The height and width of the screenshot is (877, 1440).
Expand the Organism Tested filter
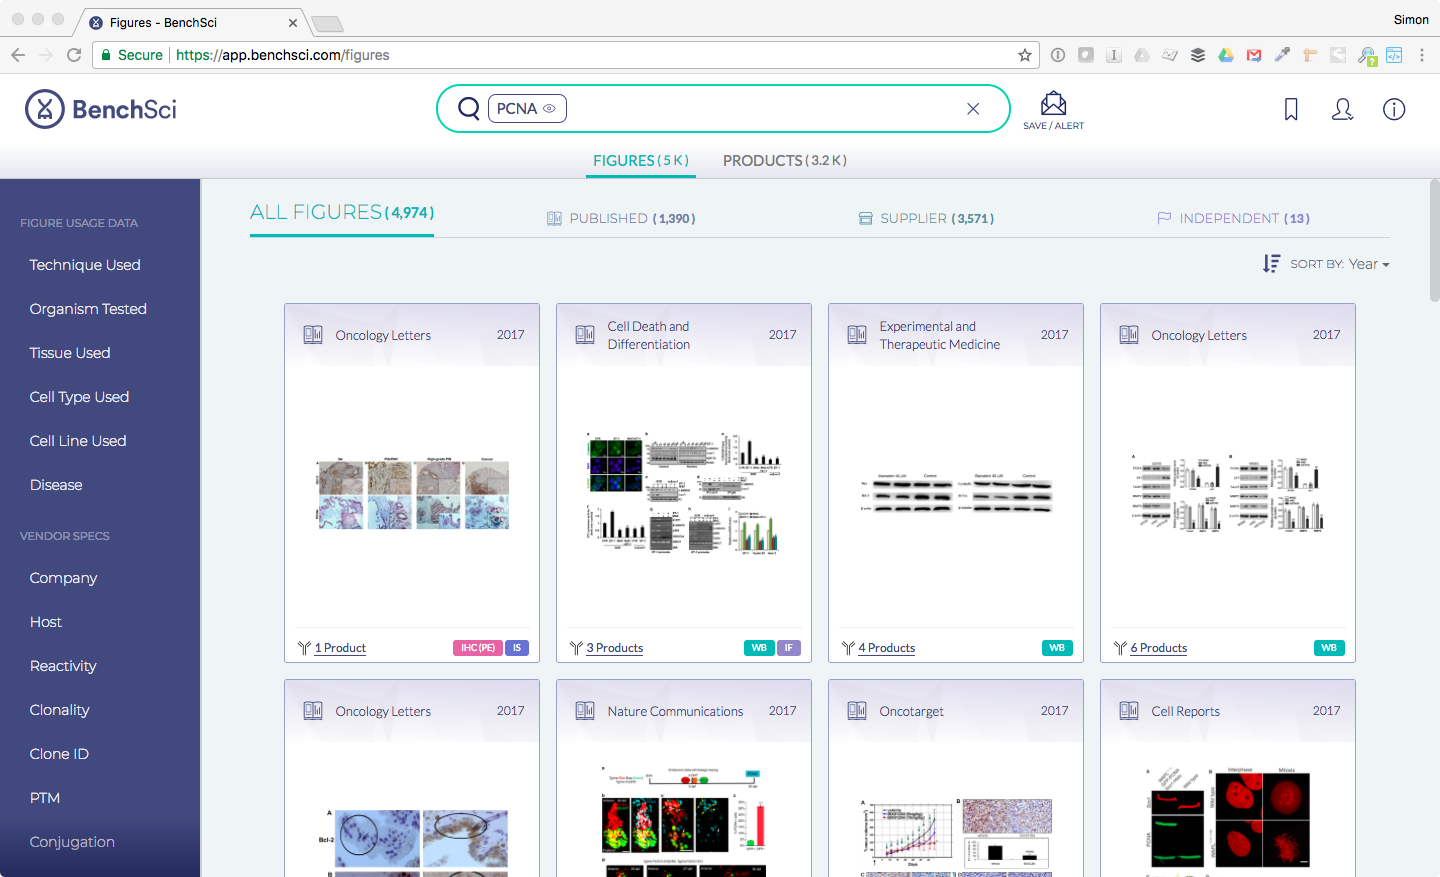point(88,309)
